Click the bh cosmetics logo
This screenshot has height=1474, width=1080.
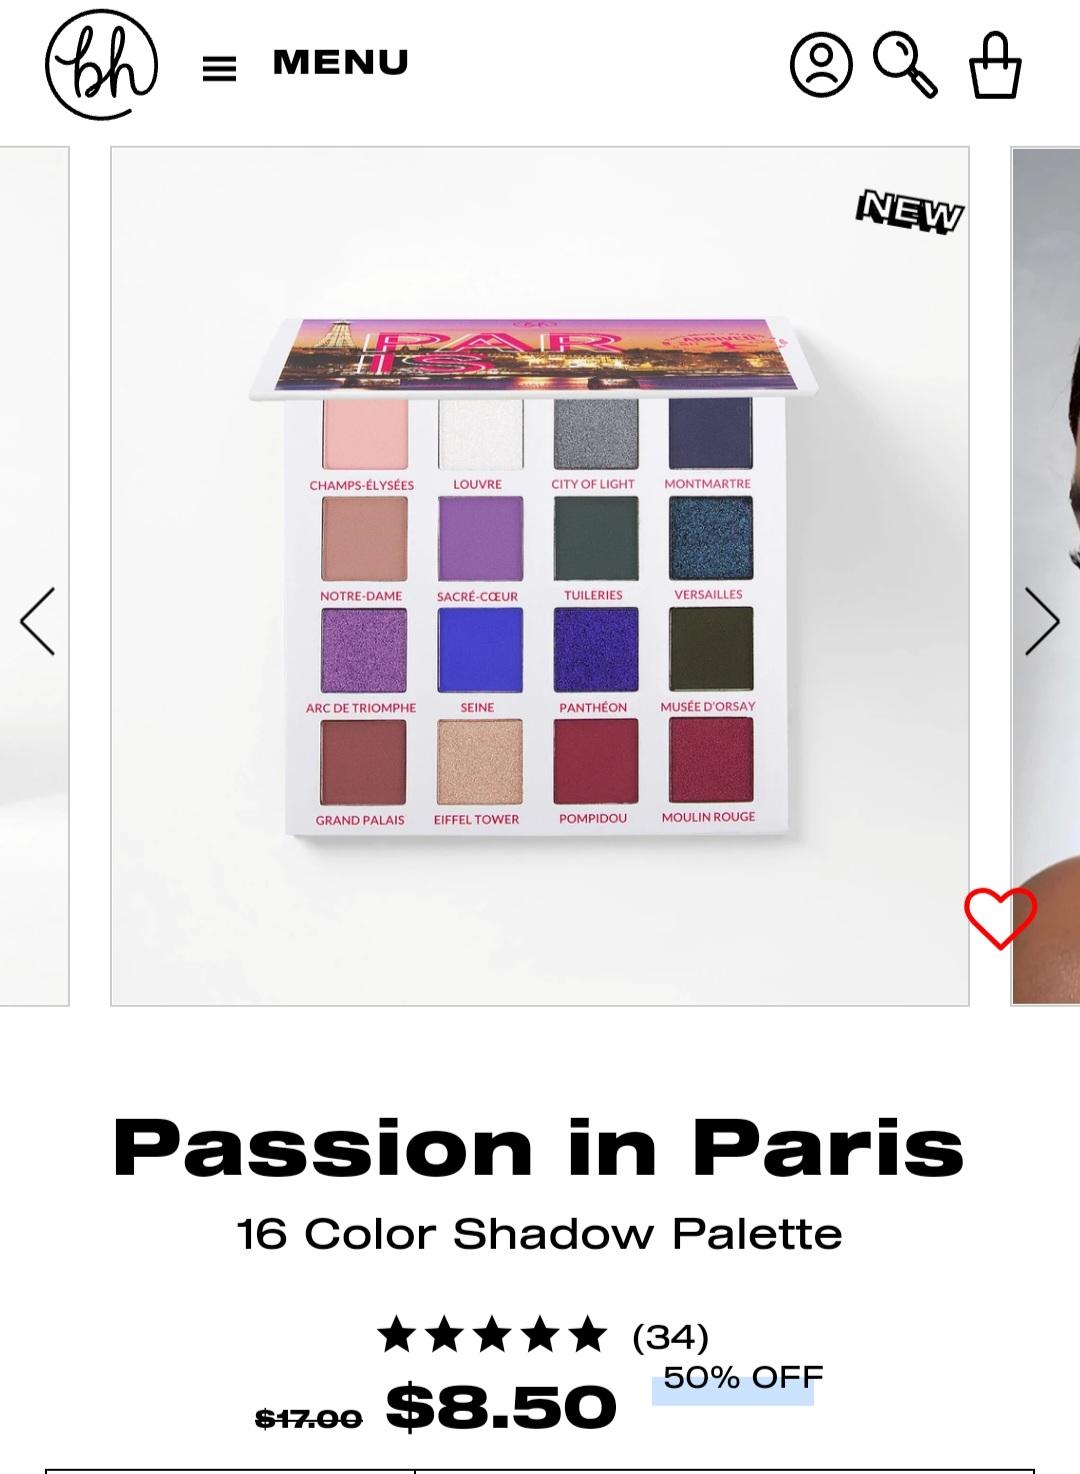pyautogui.click(x=101, y=66)
